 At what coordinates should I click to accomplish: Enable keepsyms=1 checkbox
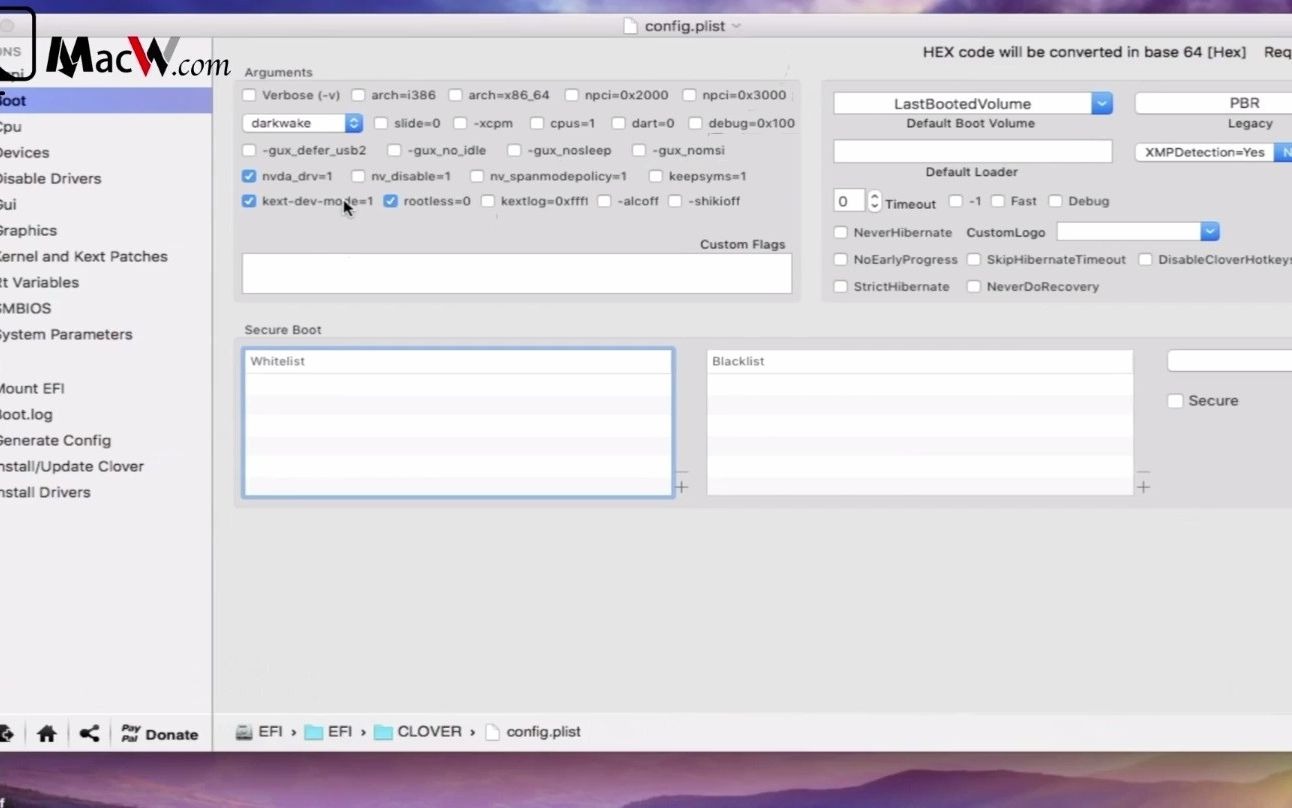tap(655, 176)
